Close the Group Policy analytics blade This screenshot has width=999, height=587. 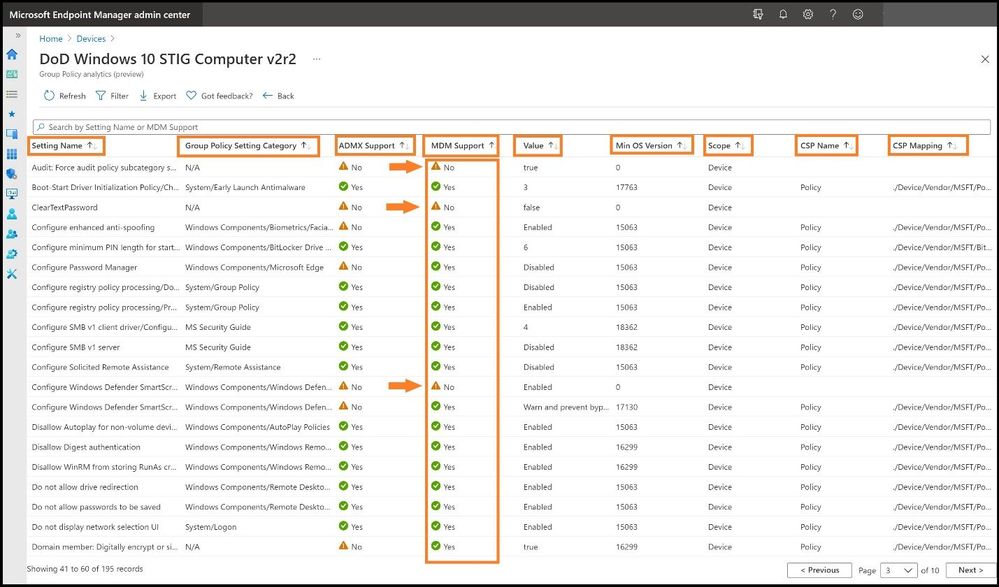point(984,59)
